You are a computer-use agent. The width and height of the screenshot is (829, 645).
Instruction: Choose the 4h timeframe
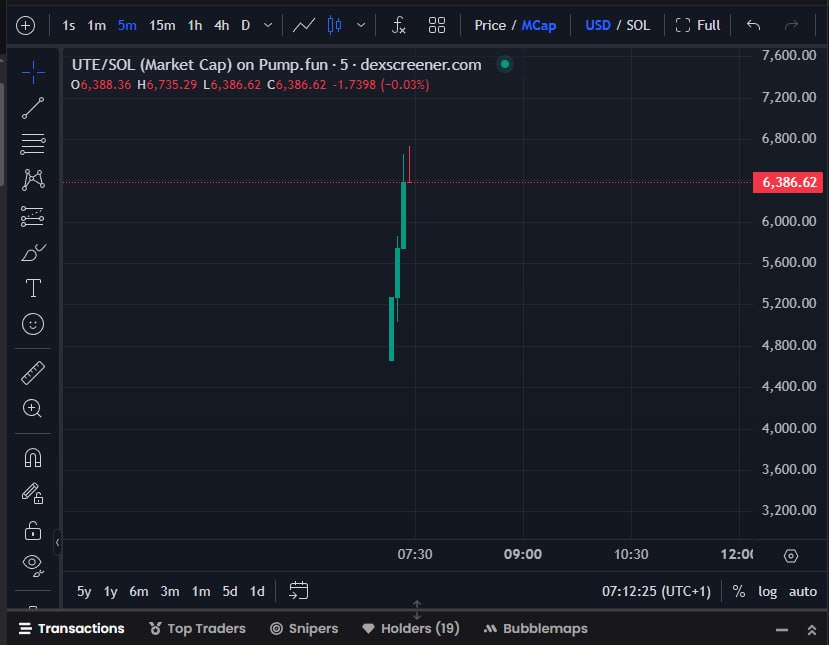click(x=222, y=25)
